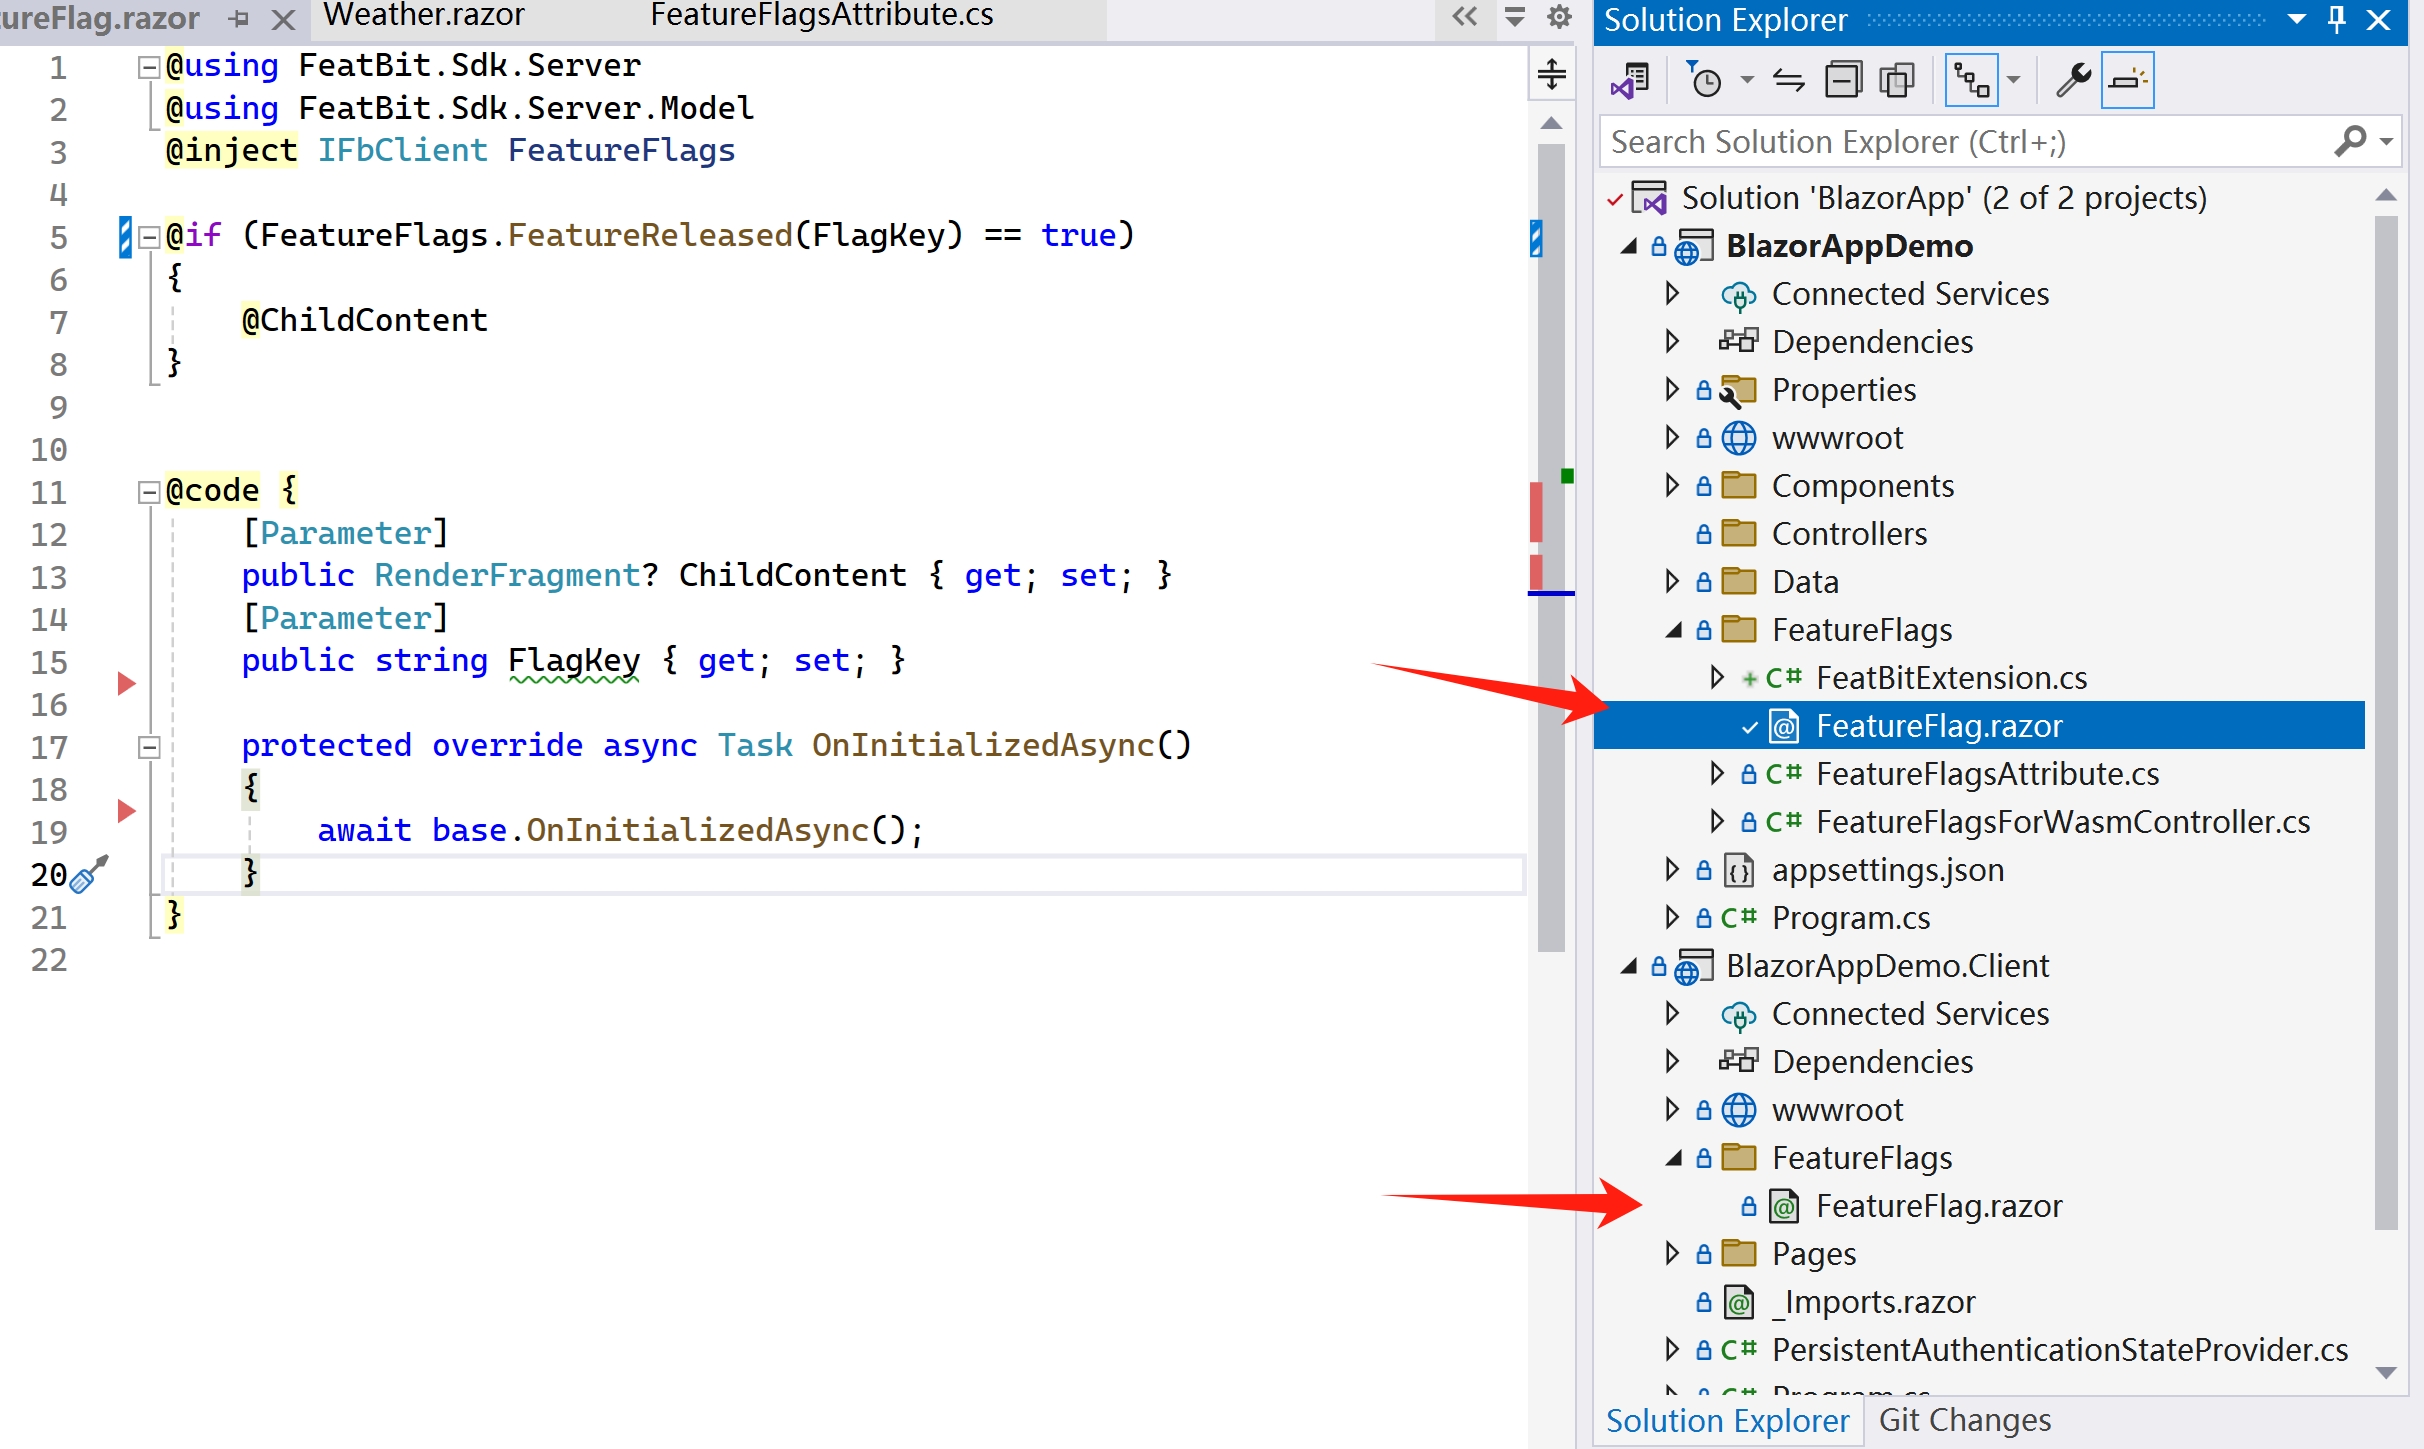Screen dimensions: 2424x1449
Task: Expand FeatBitExtension.cs node
Action: tap(1716, 677)
